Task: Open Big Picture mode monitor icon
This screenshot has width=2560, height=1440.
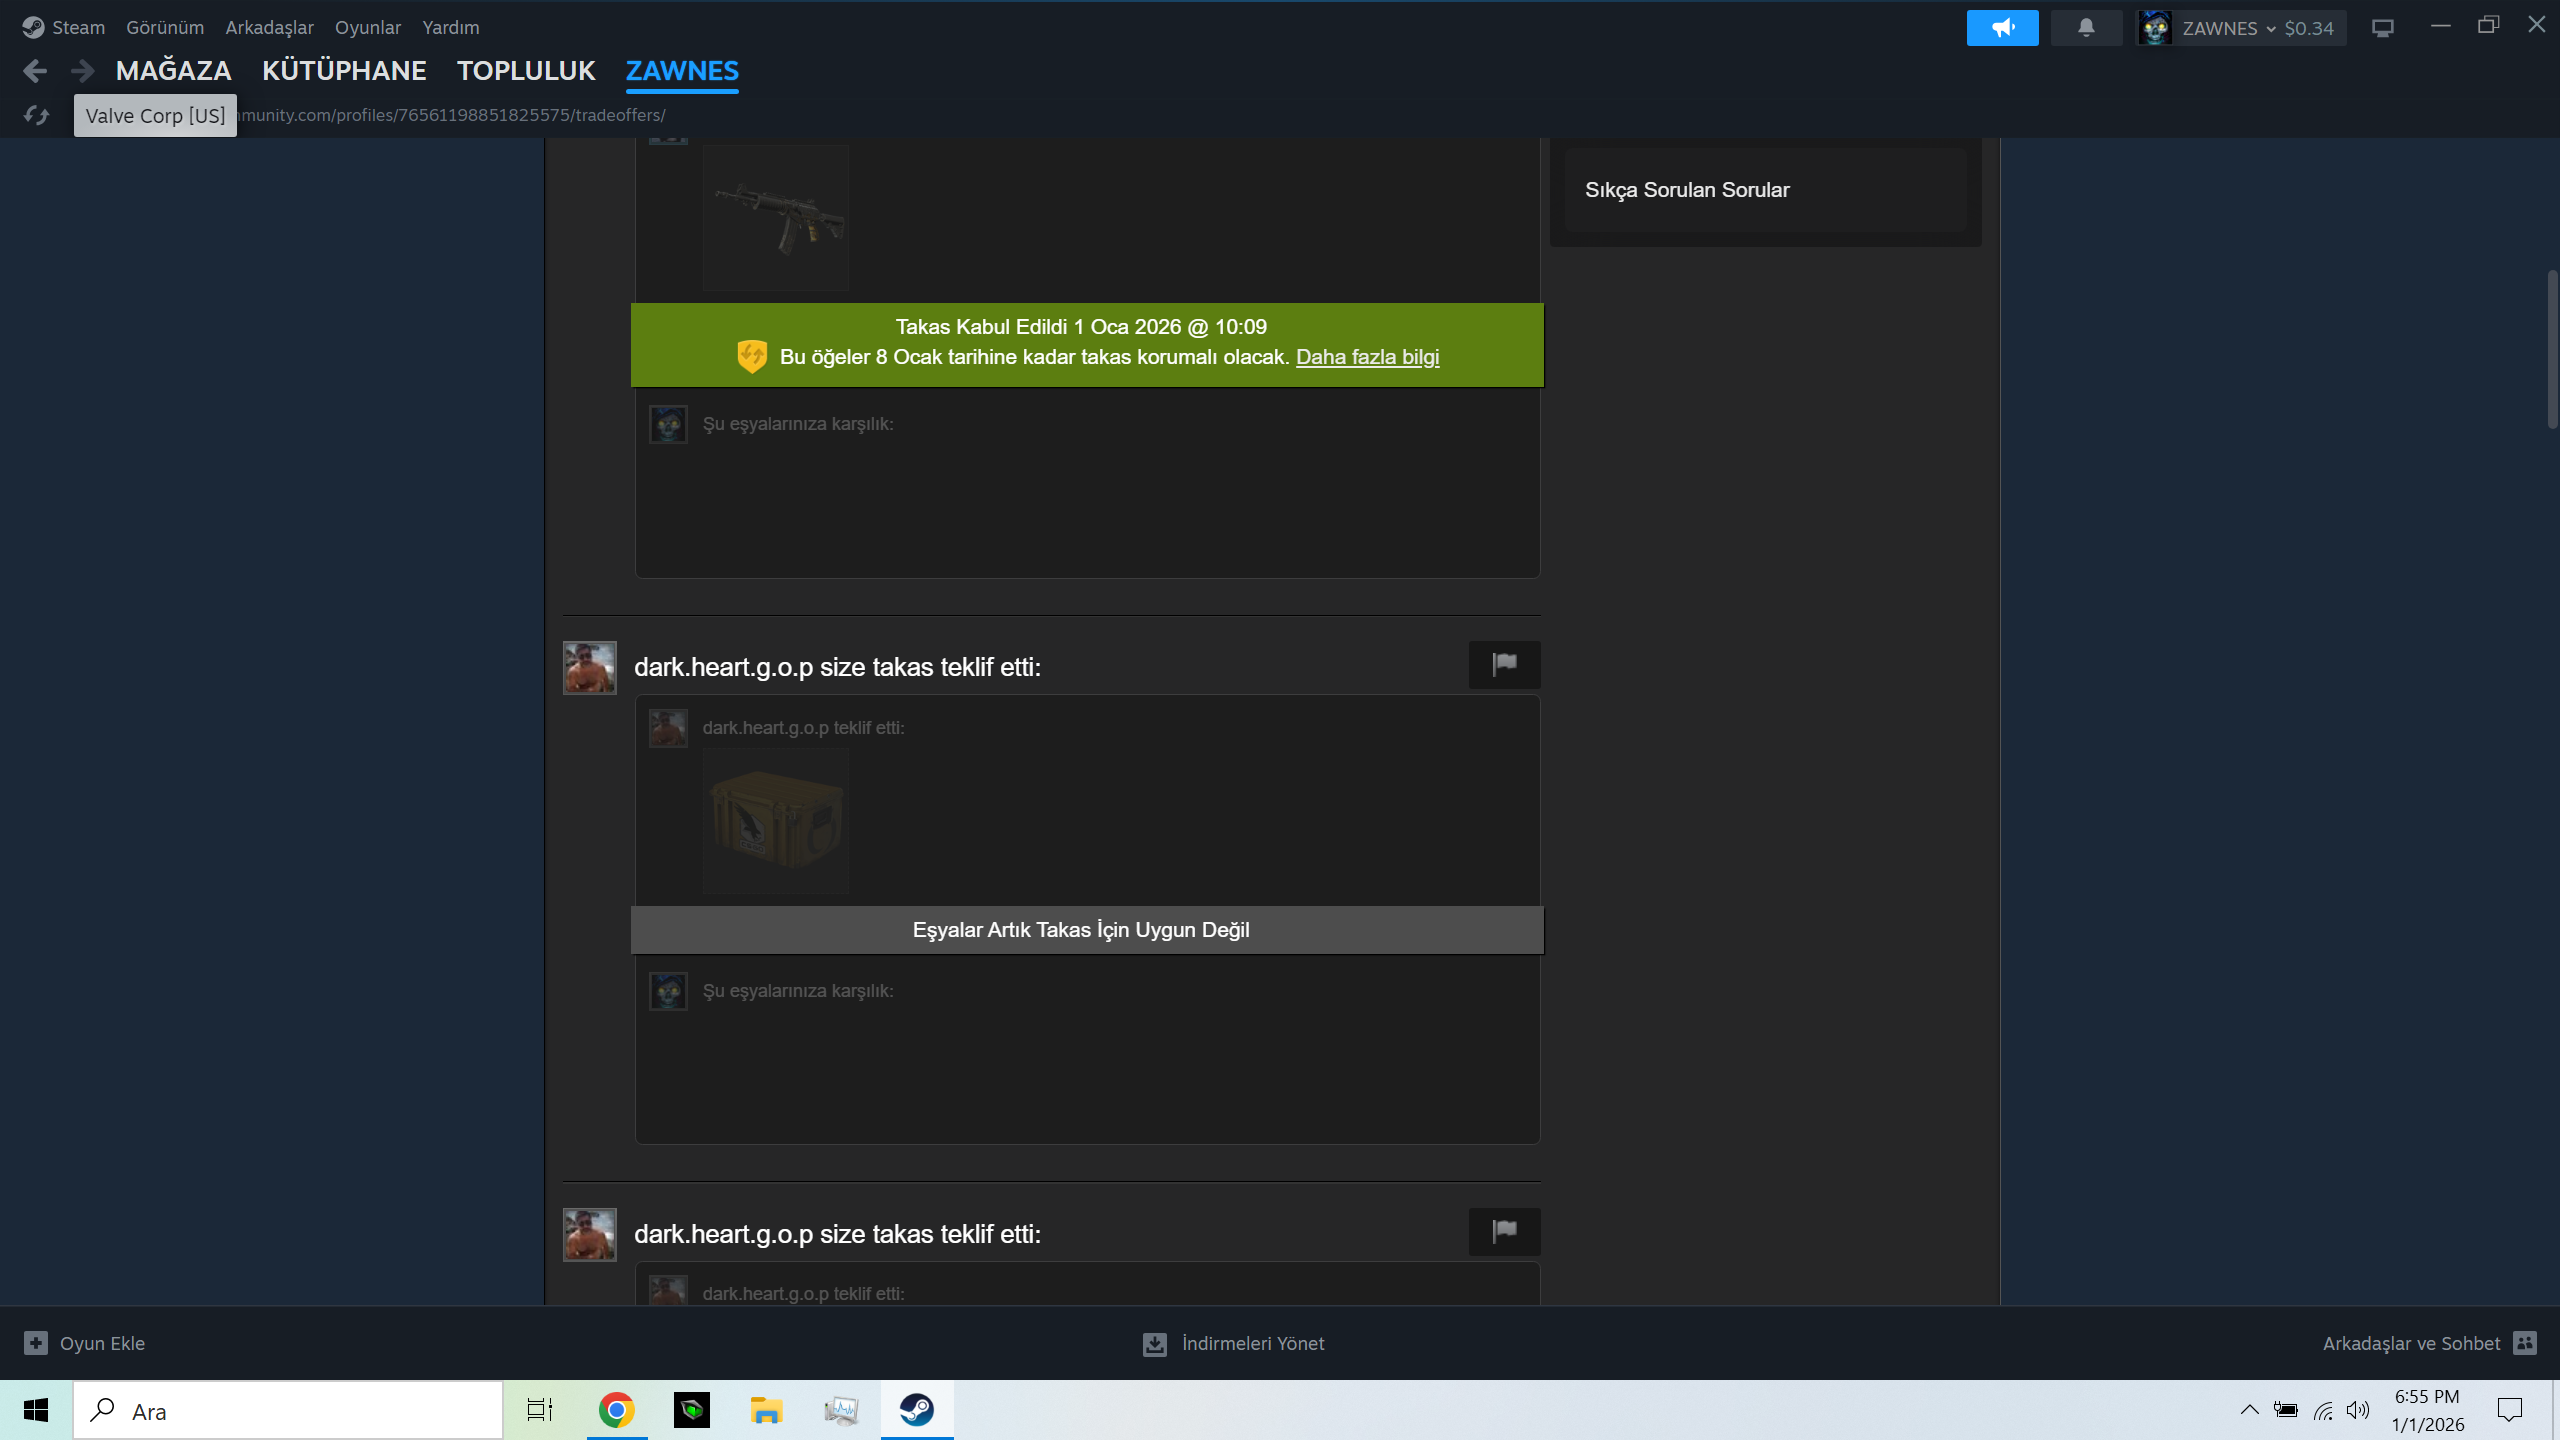Action: pyautogui.click(x=2383, y=28)
